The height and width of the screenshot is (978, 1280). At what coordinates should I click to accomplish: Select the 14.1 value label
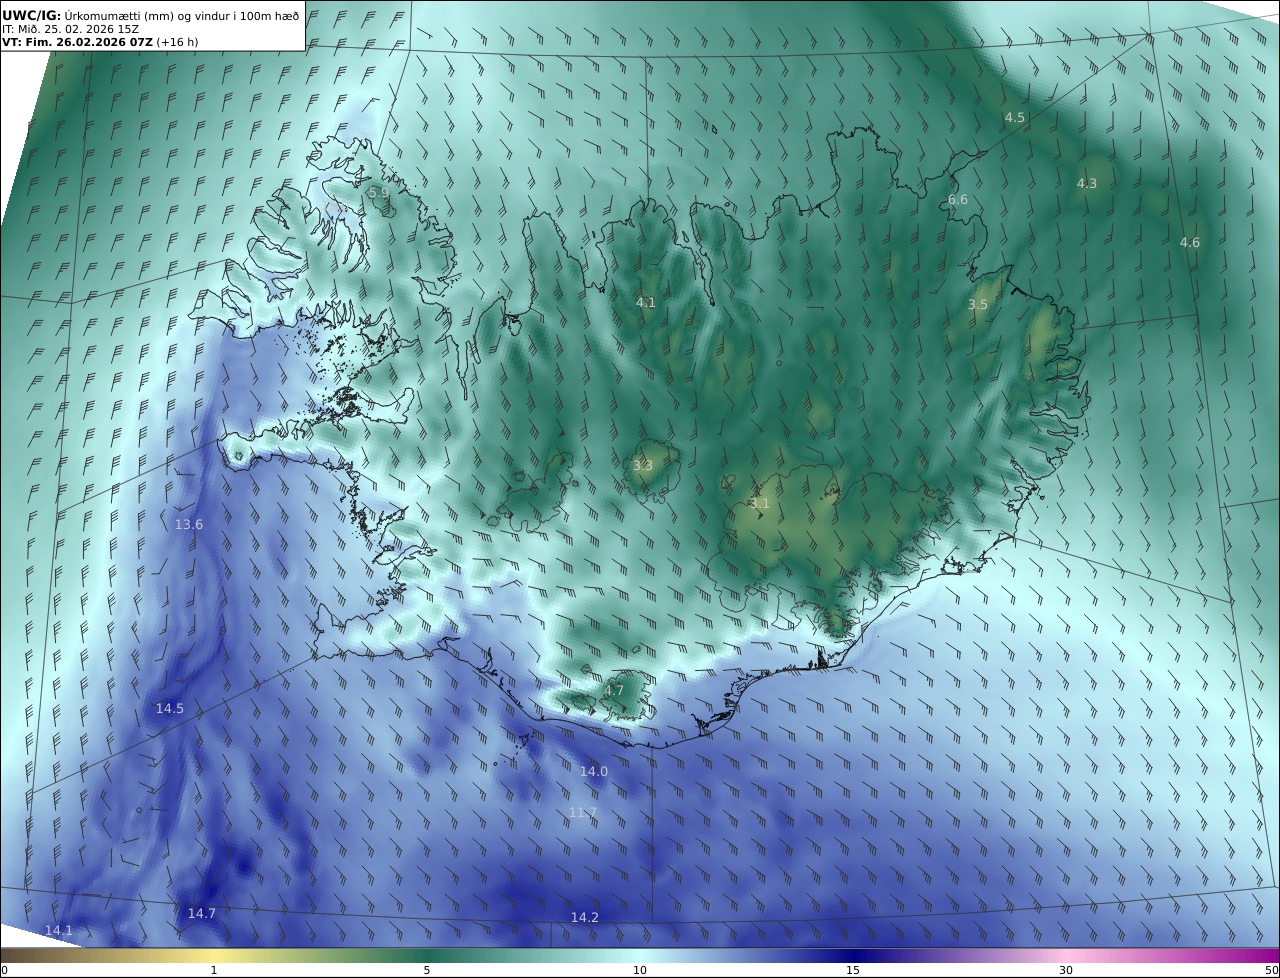(59, 930)
